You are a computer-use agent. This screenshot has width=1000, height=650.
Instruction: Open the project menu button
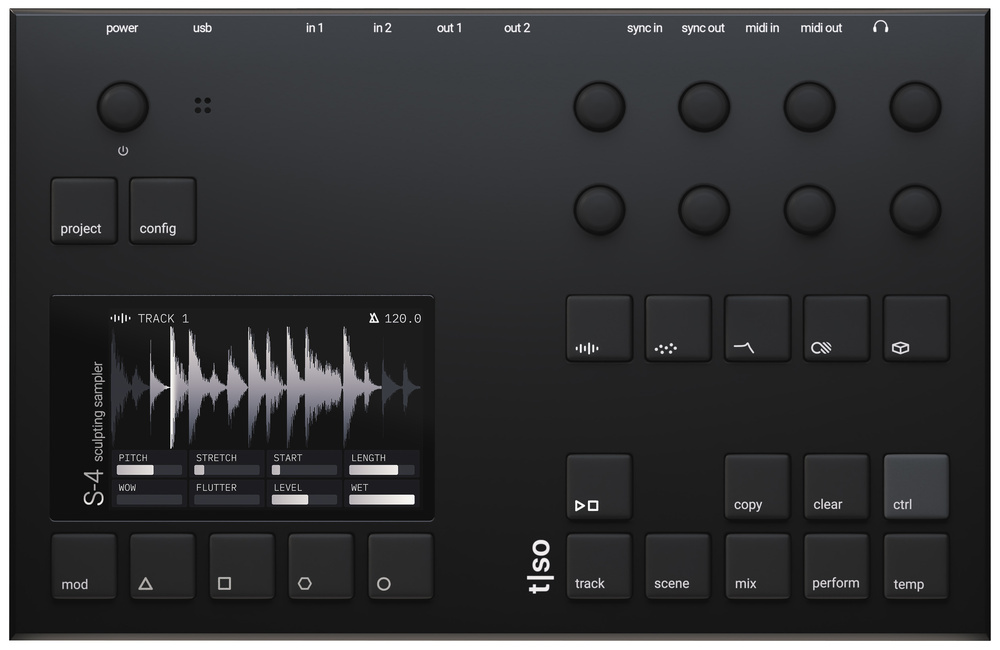84,211
